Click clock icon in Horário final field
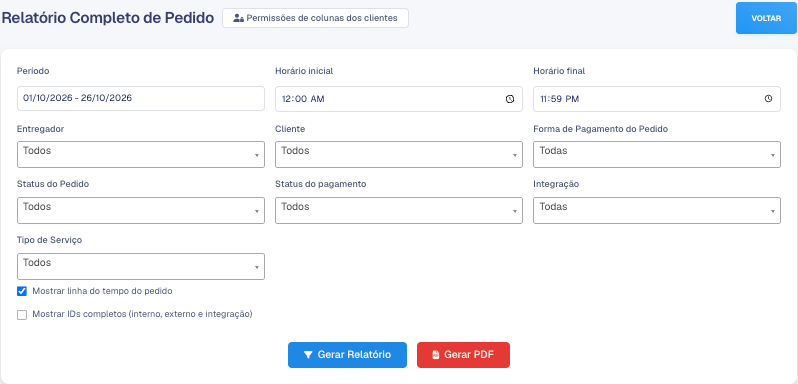Image resolution: width=798 pixels, height=384 pixels. [768, 99]
